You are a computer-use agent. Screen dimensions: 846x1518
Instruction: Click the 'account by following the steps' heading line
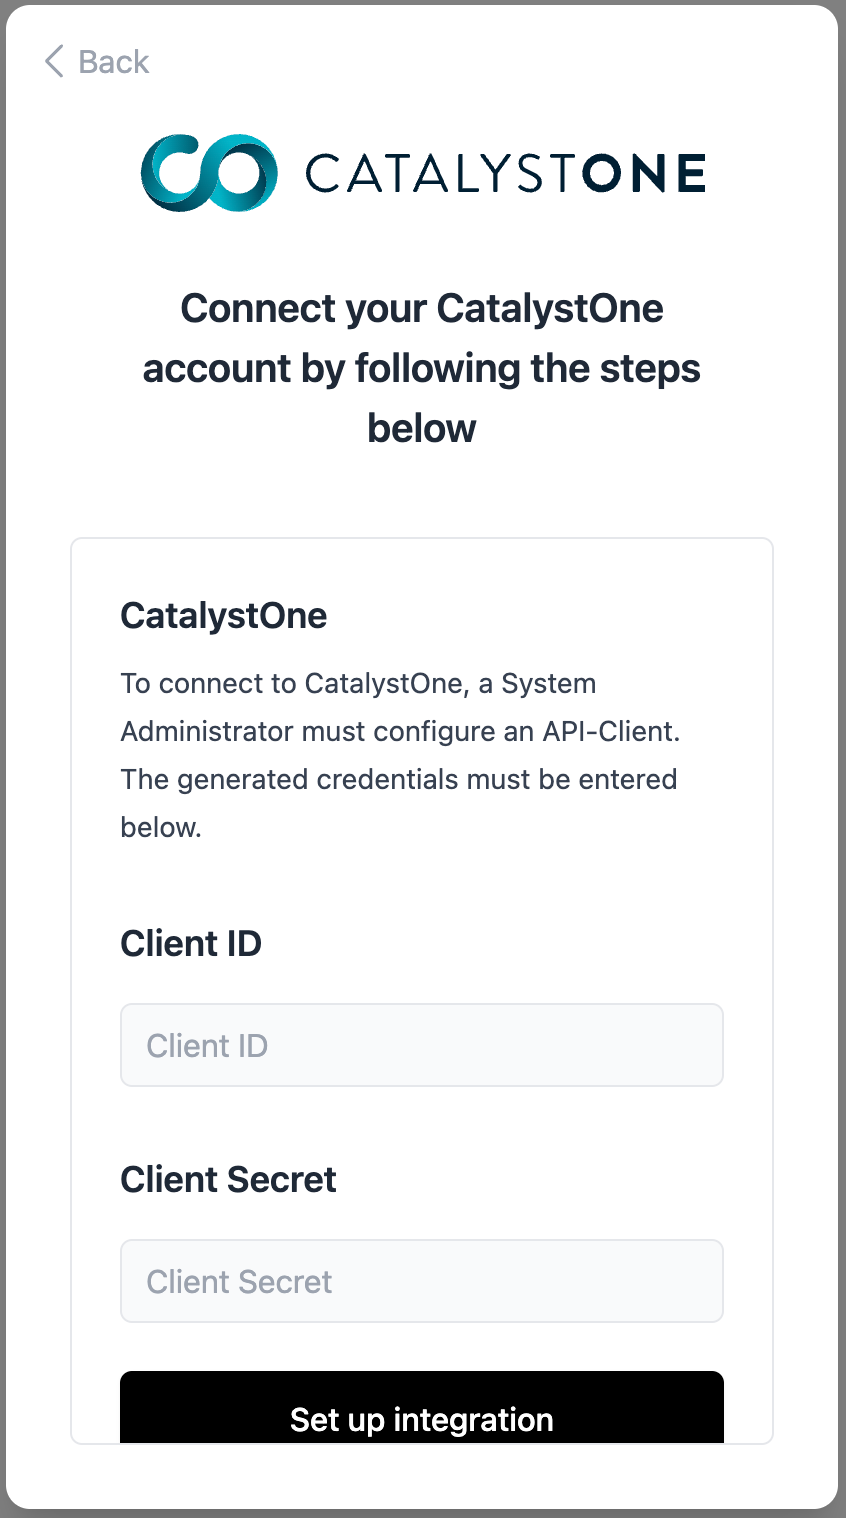(421, 368)
